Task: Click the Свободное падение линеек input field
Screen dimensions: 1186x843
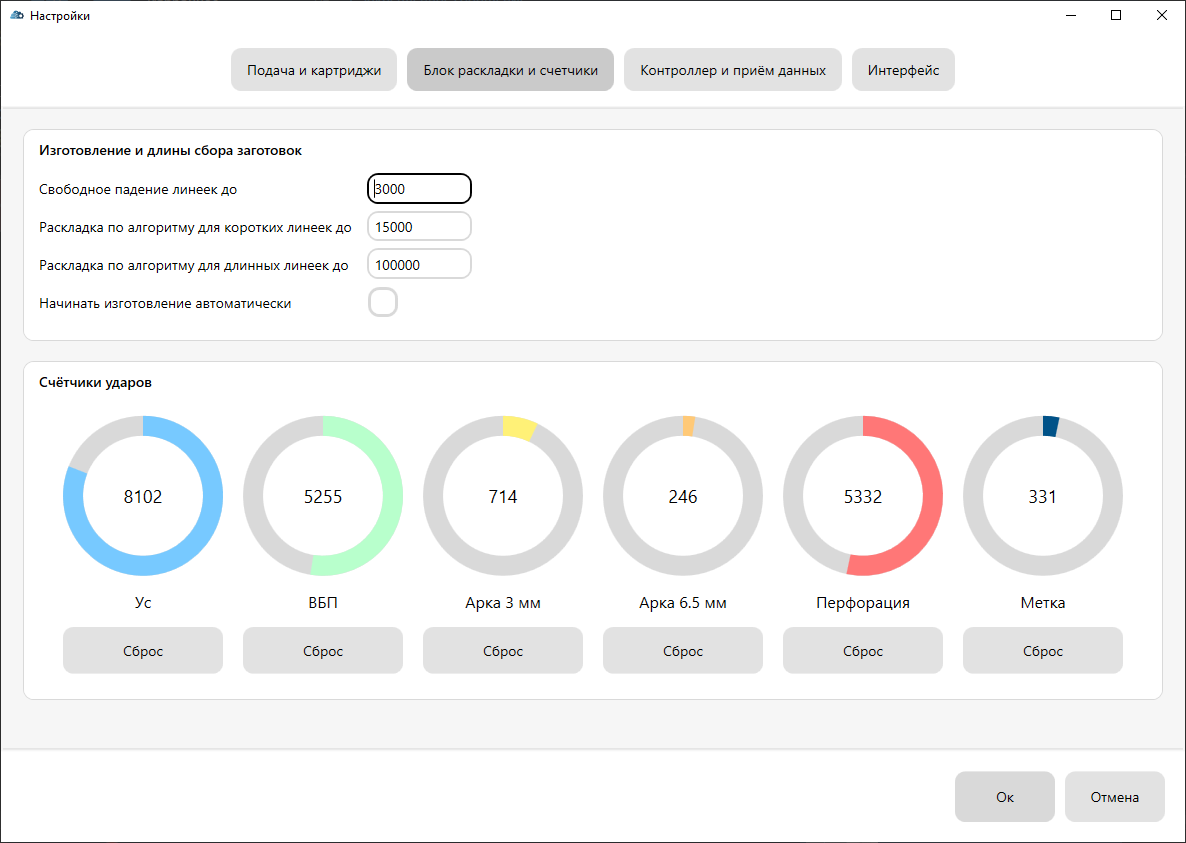Action: 419,189
